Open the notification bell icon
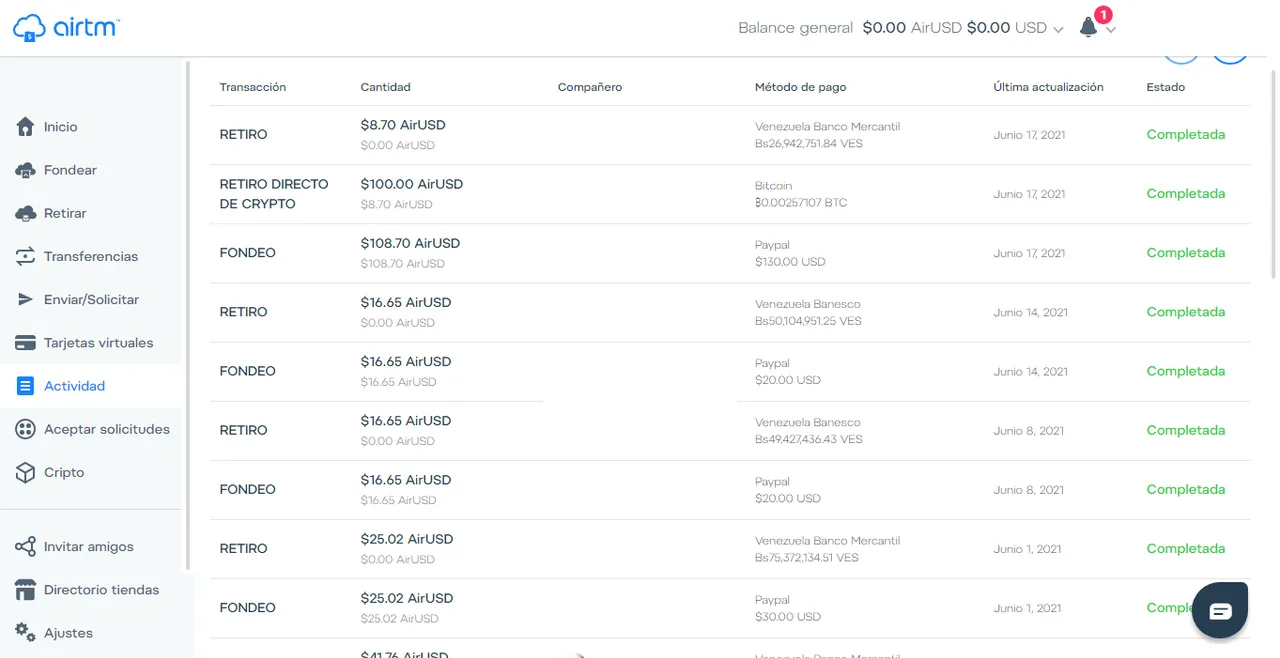The width and height of the screenshot is (1280, 658). pos(1089,28)
